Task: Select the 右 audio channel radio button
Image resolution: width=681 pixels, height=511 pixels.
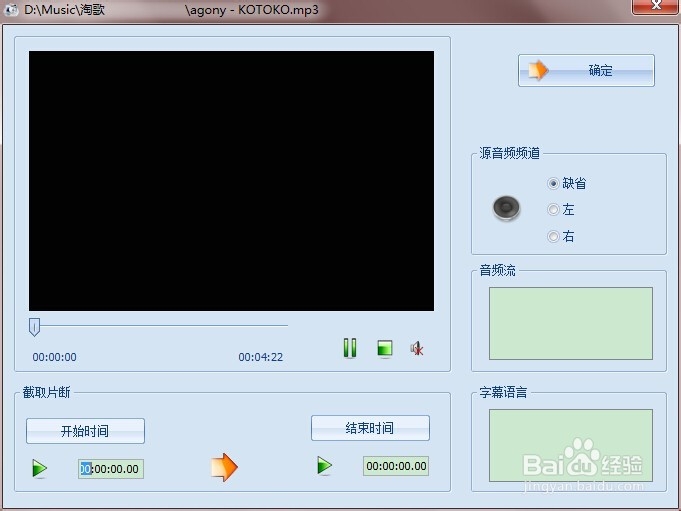Action: click(x=553, y=236)
